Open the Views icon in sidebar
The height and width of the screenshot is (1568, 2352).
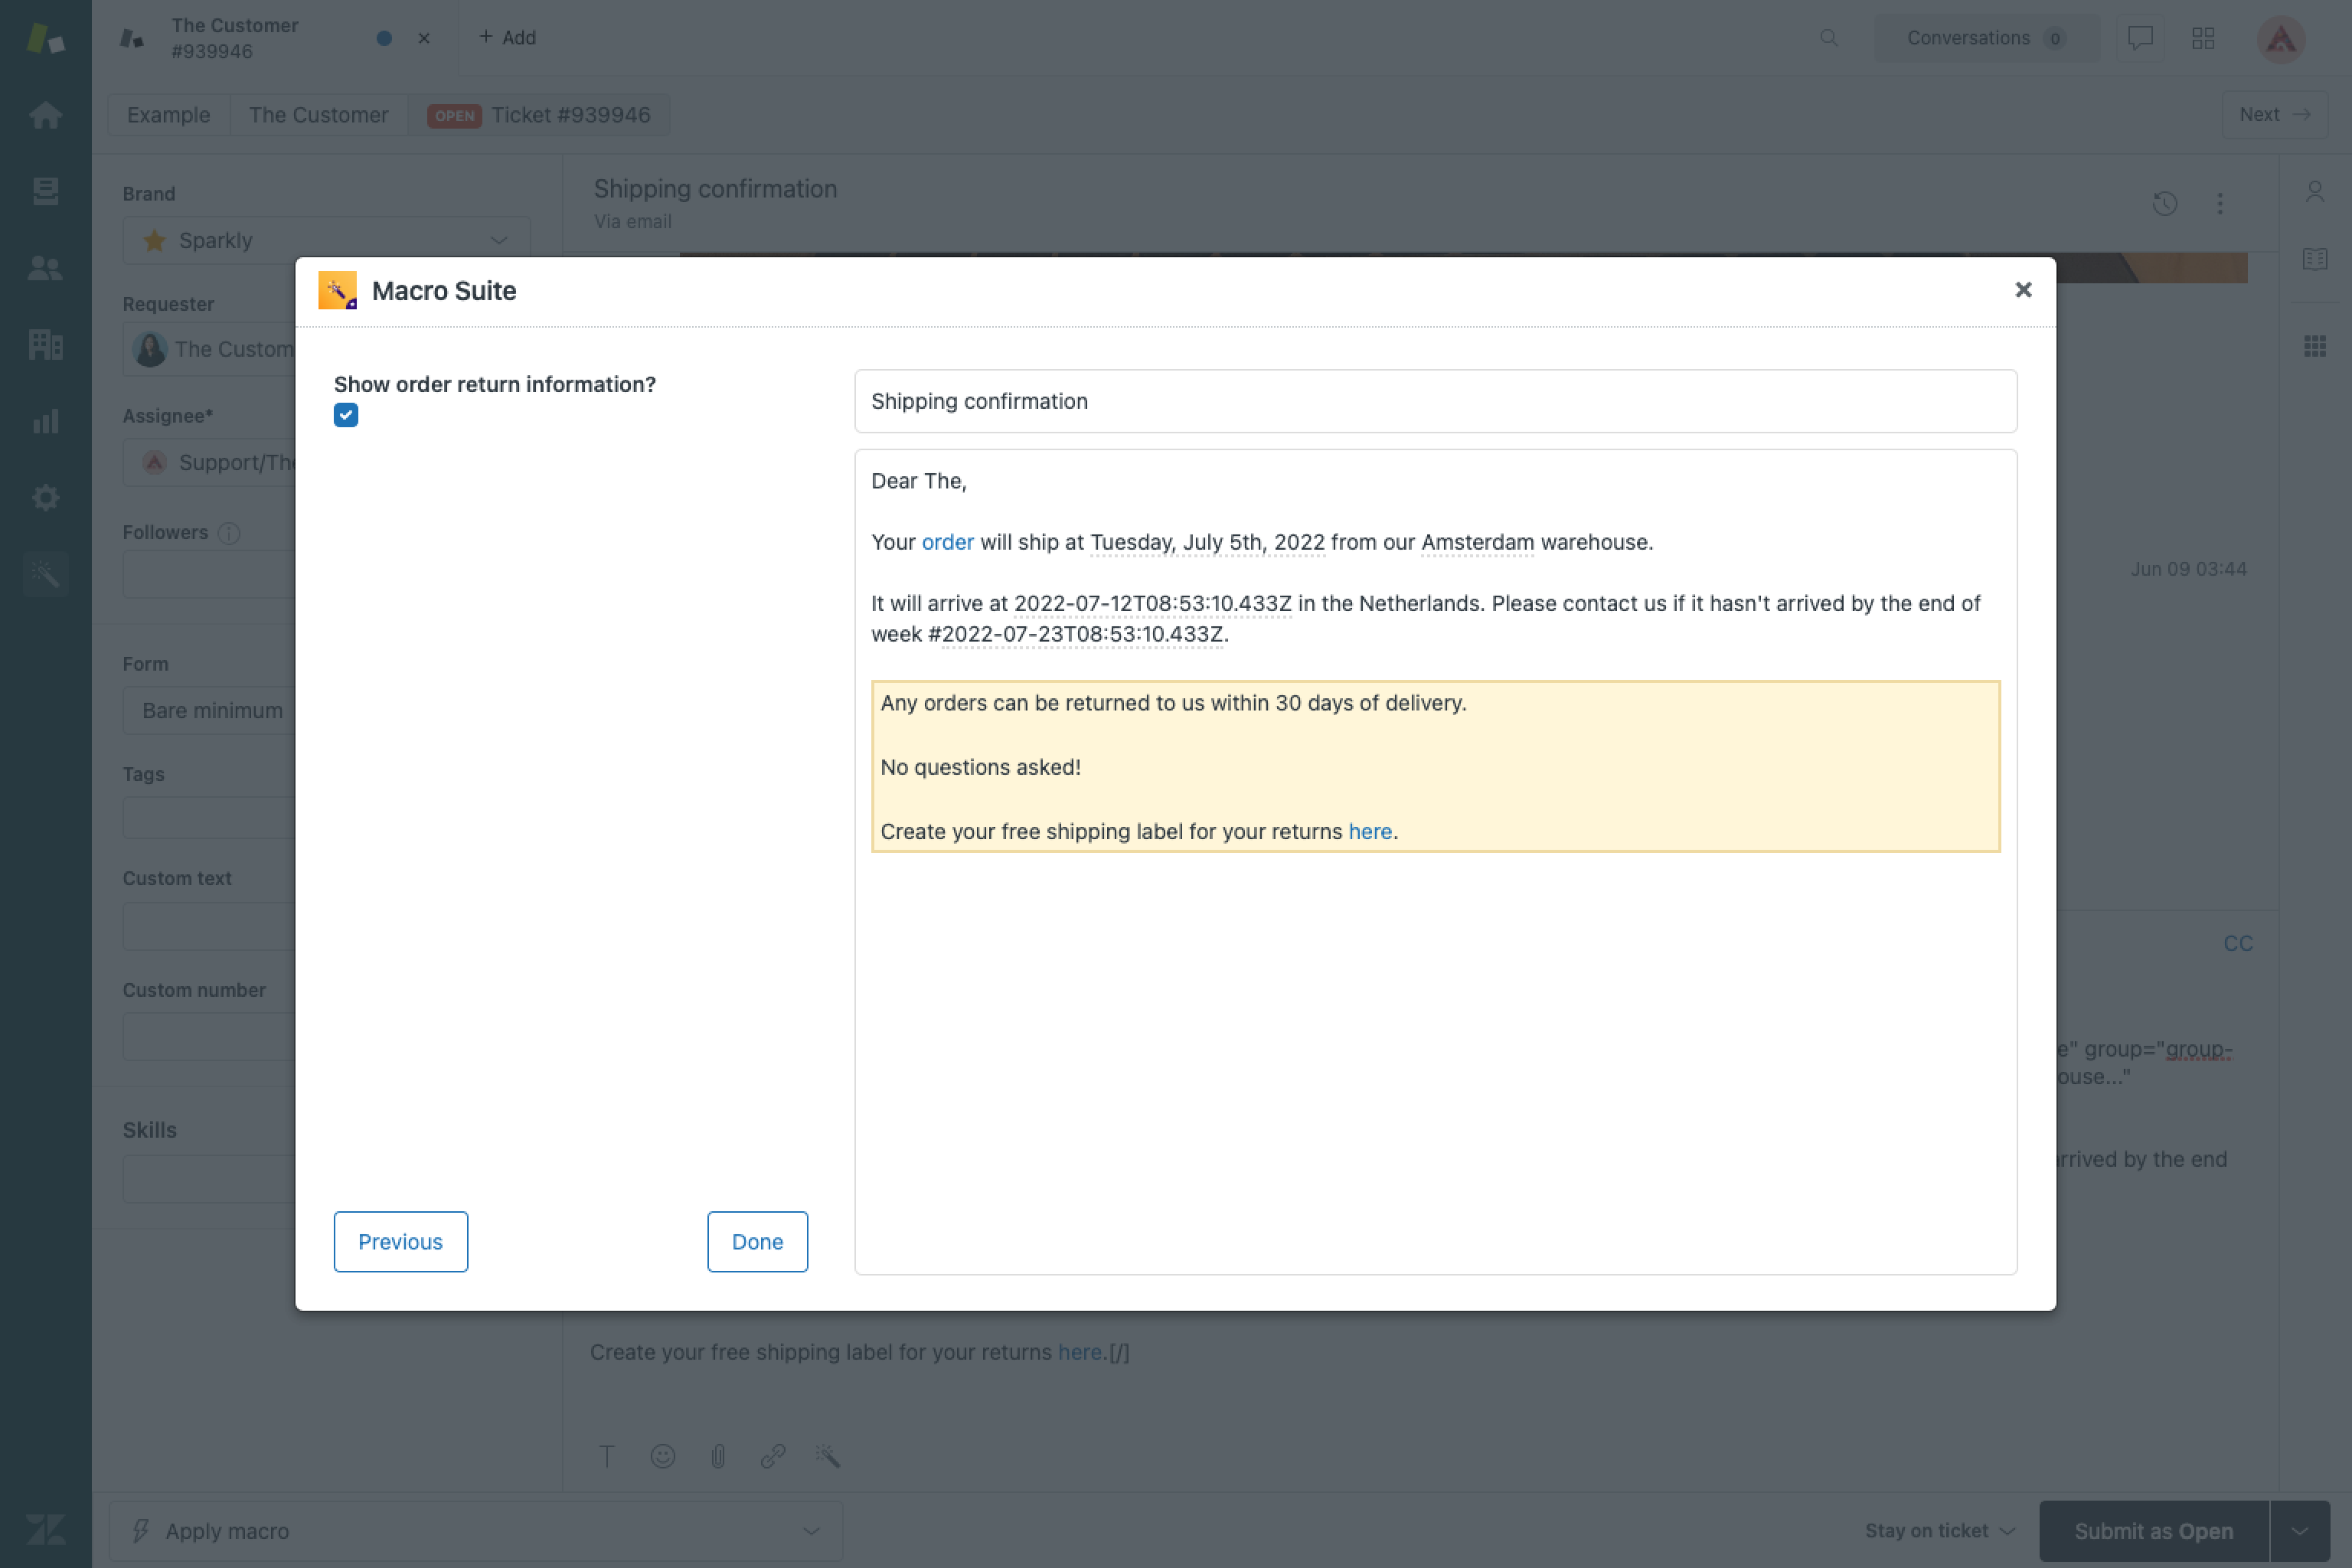[x=45, y=190]
